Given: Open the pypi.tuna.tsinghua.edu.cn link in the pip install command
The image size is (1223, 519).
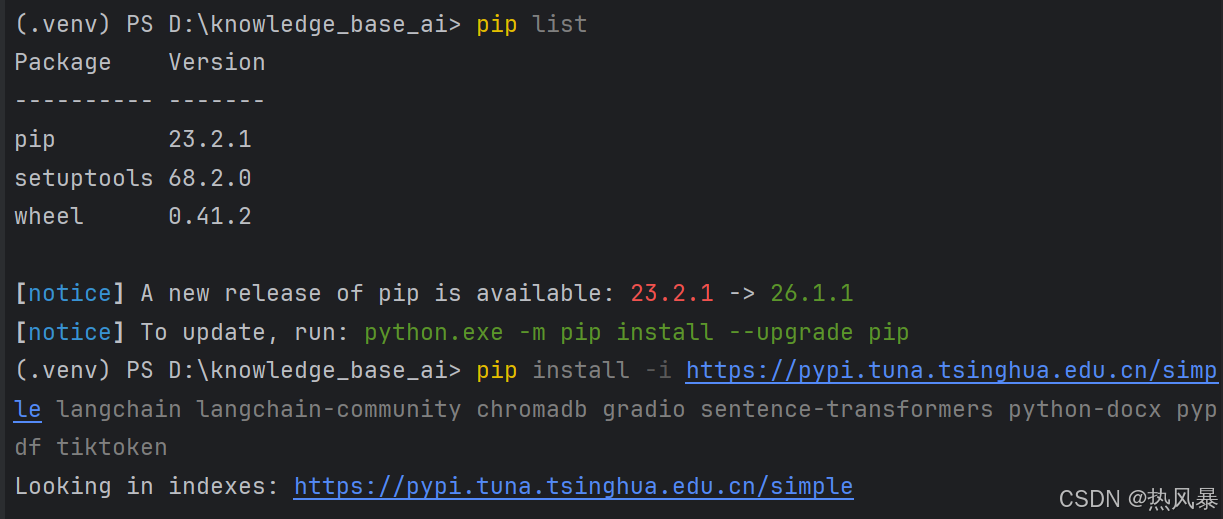Looking at the screenshot, I should coord(951,371).
